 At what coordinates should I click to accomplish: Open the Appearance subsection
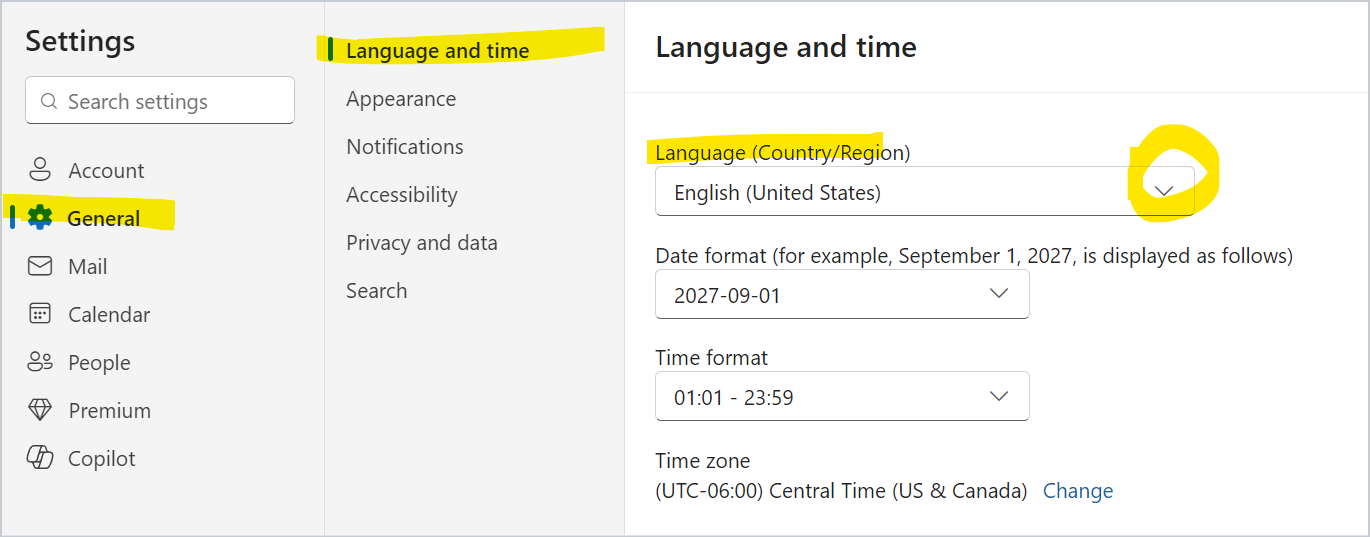tap(401, 99)
